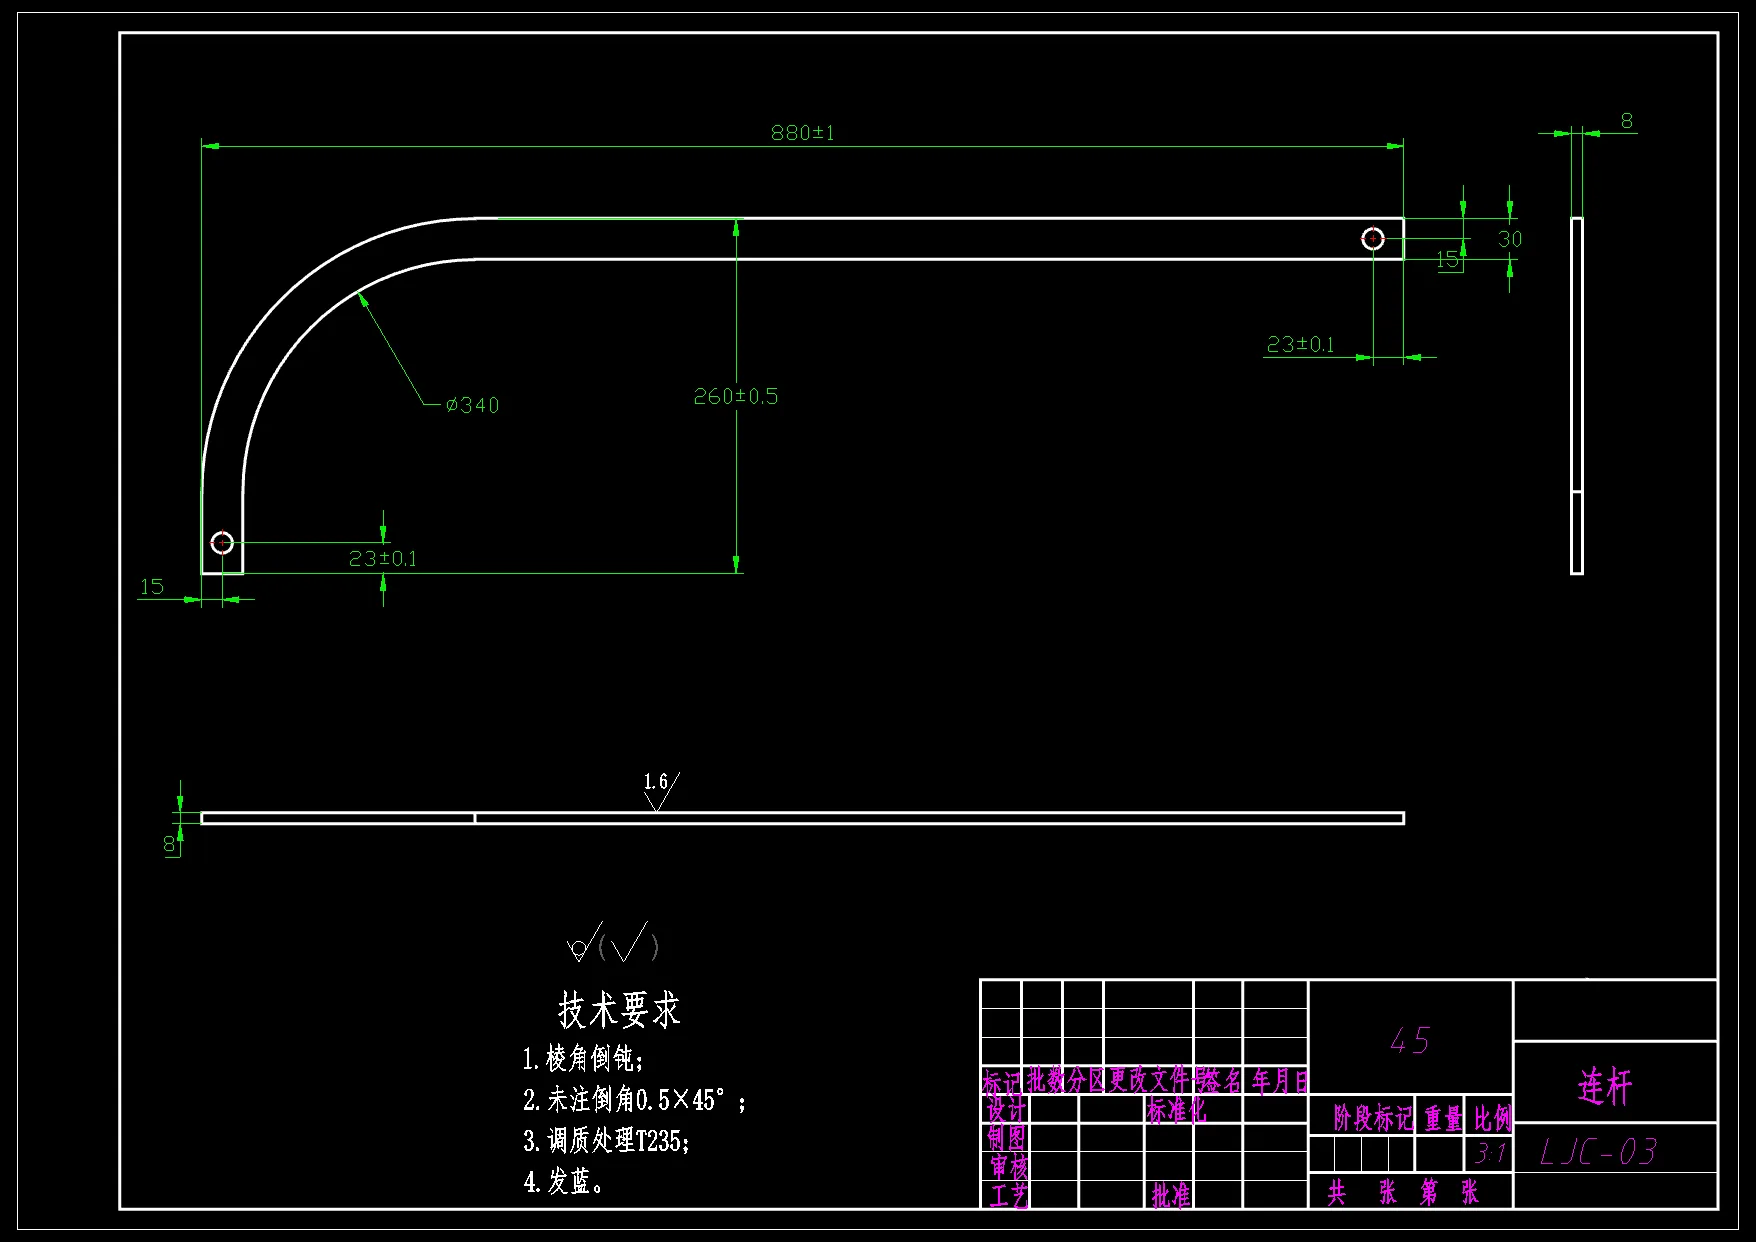This screenshot has width=1756, height=1242.
Task: Select the 重量 title block label
Action: (1443, 1118)
